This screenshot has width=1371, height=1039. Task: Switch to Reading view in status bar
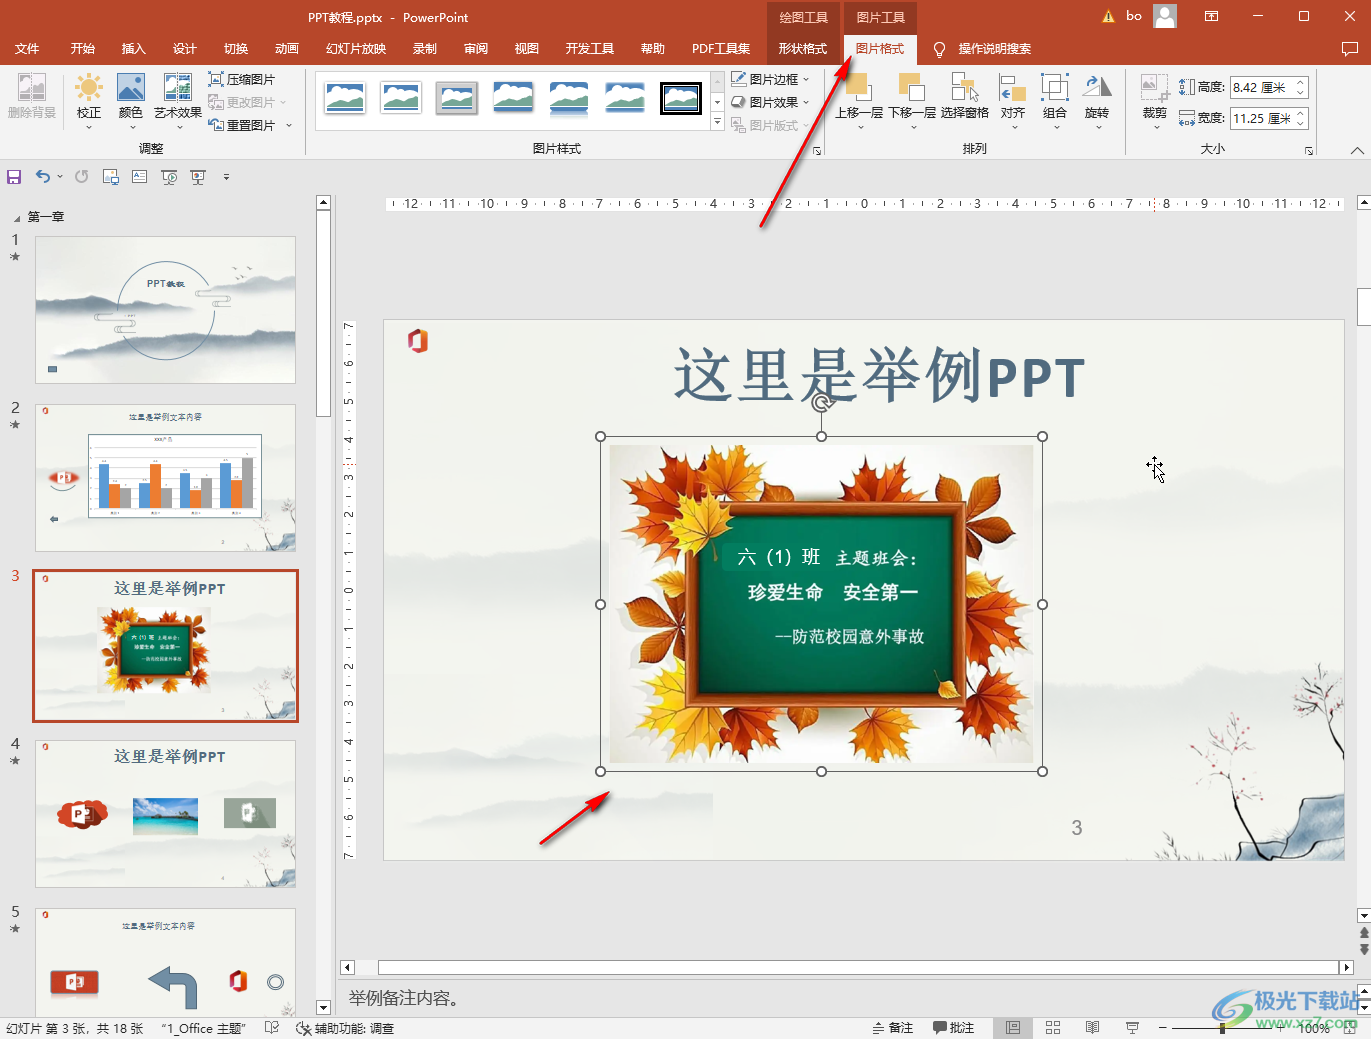point(1093,1028)
